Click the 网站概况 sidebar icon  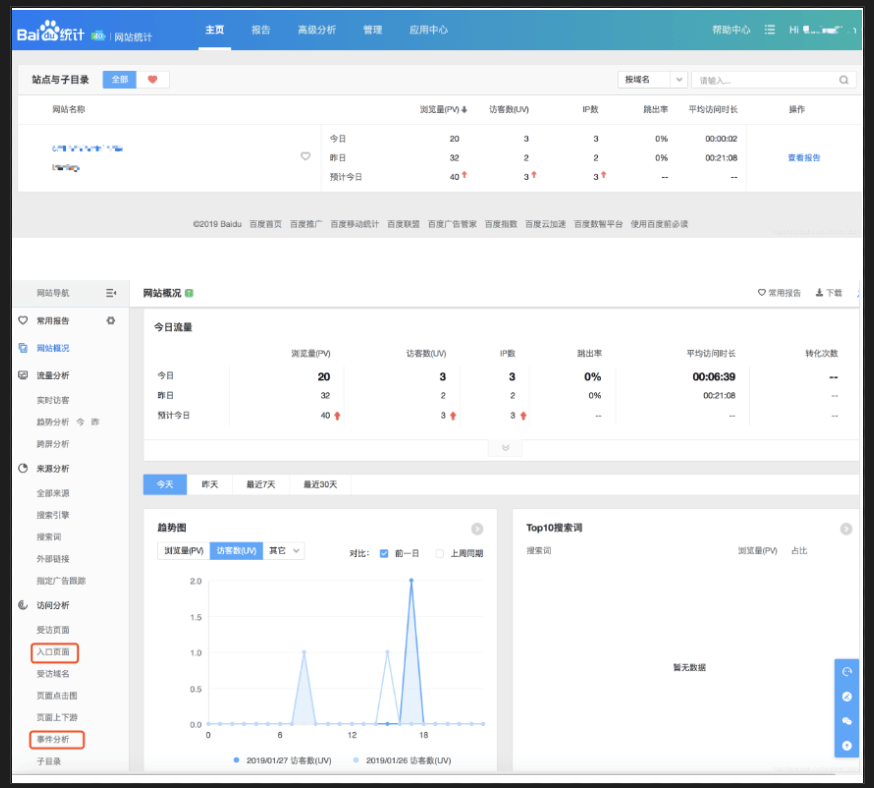(23, 348)
